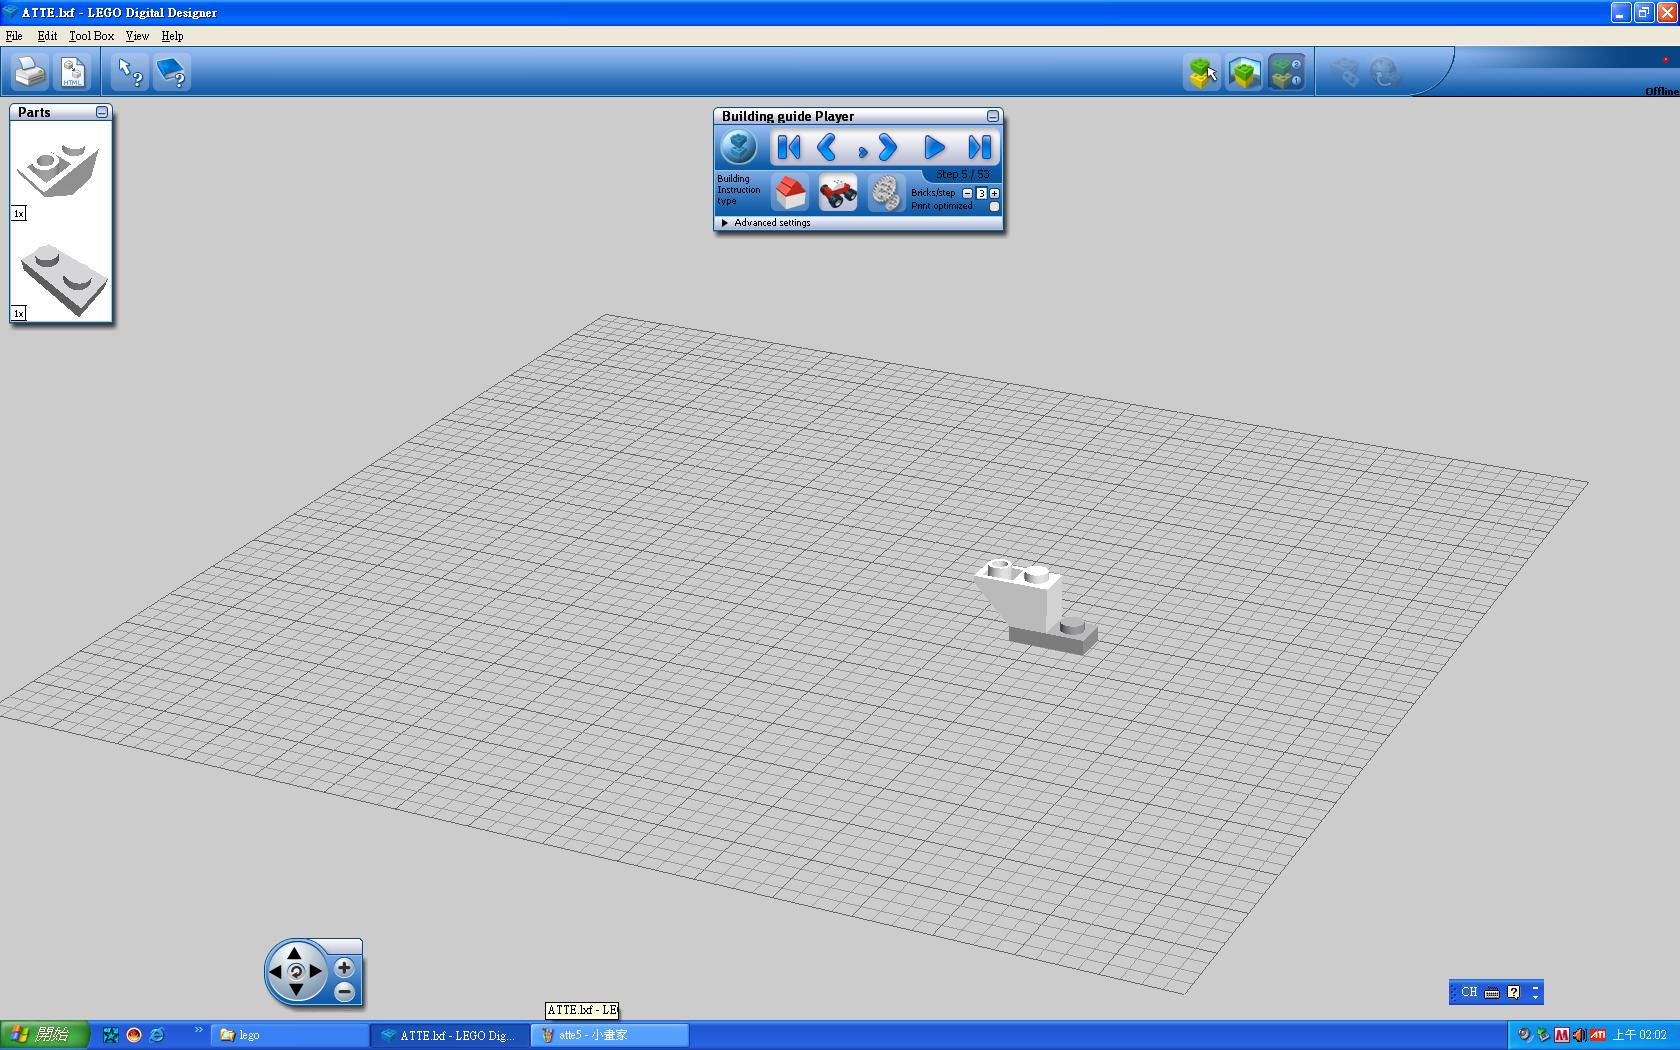Open the File menu

[14, 36]
